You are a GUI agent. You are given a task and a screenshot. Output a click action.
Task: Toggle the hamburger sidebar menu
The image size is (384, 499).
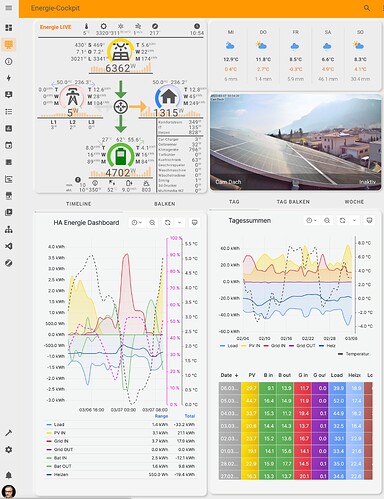pos(9,8)
